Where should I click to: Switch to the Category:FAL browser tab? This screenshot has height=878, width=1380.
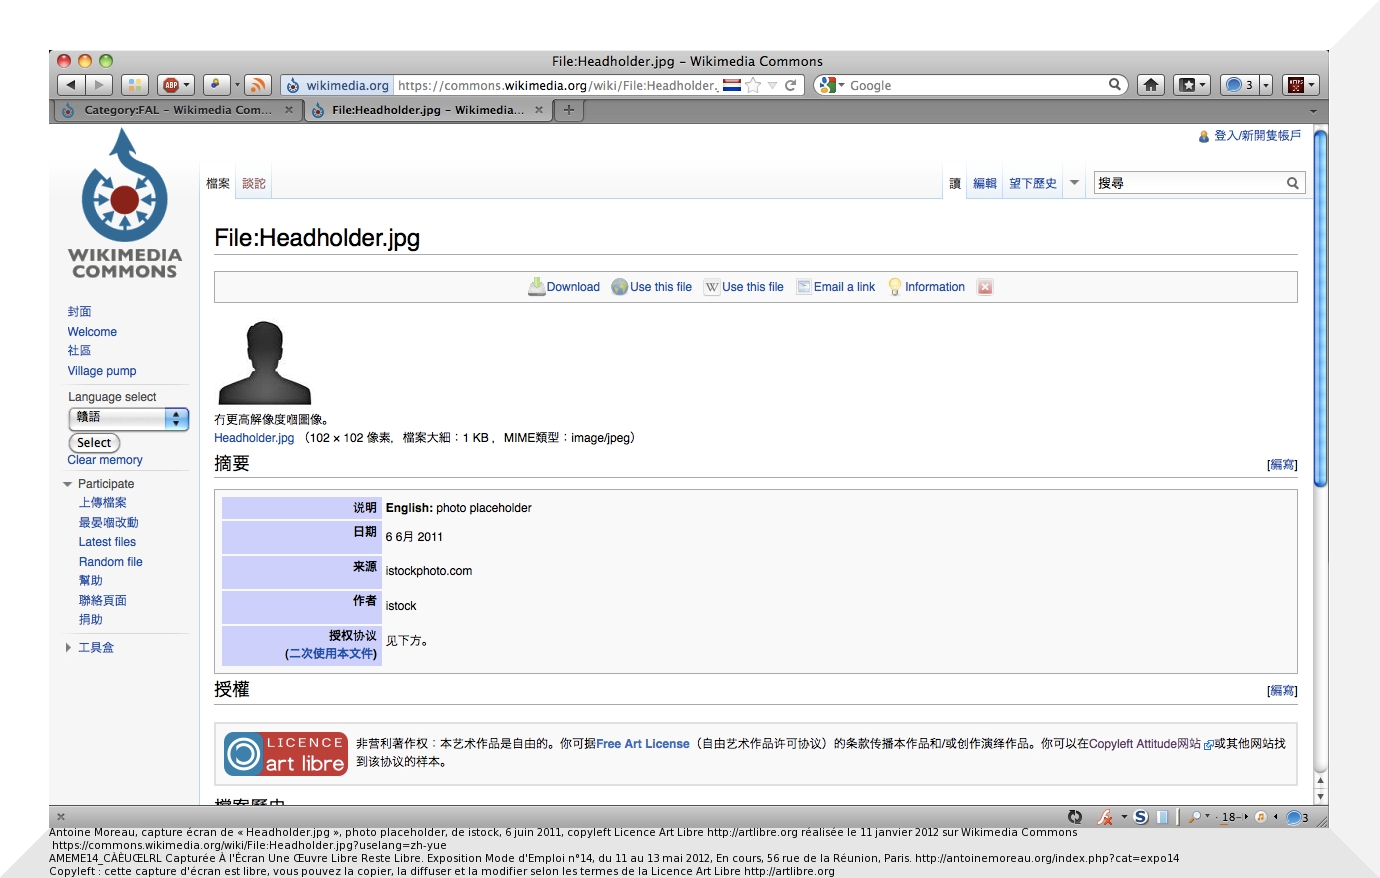click(x=176, y=110)
